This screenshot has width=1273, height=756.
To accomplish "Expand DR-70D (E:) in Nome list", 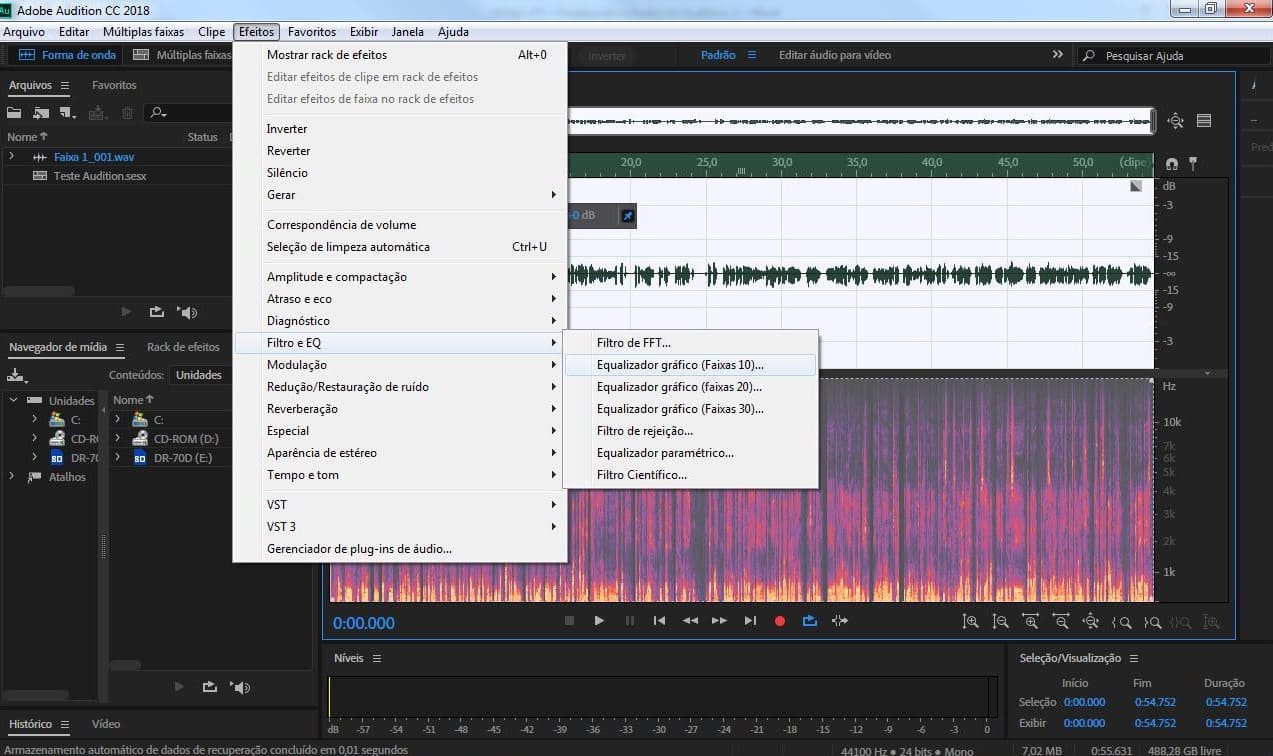I will coord(119,458).
